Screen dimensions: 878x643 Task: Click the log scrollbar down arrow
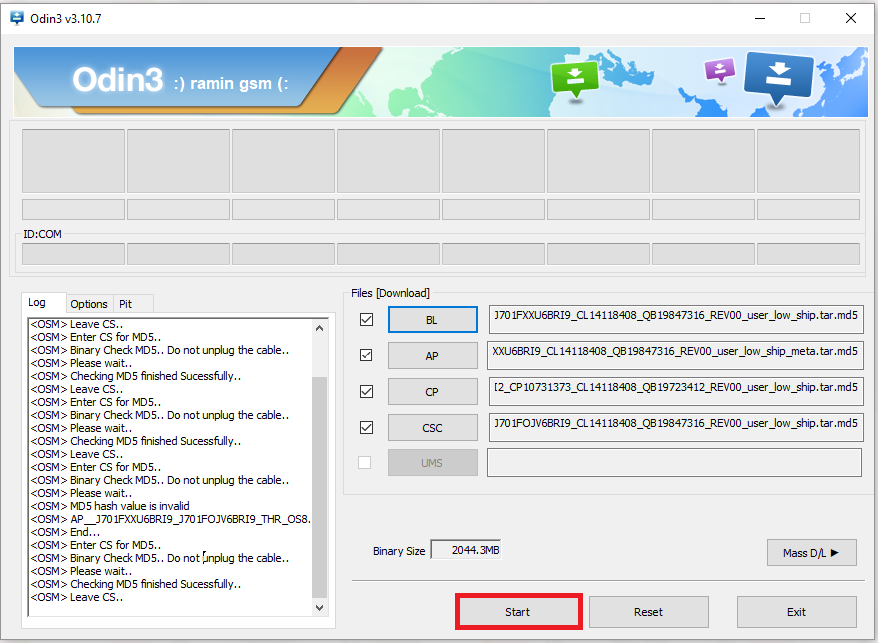tap(320, 608)
